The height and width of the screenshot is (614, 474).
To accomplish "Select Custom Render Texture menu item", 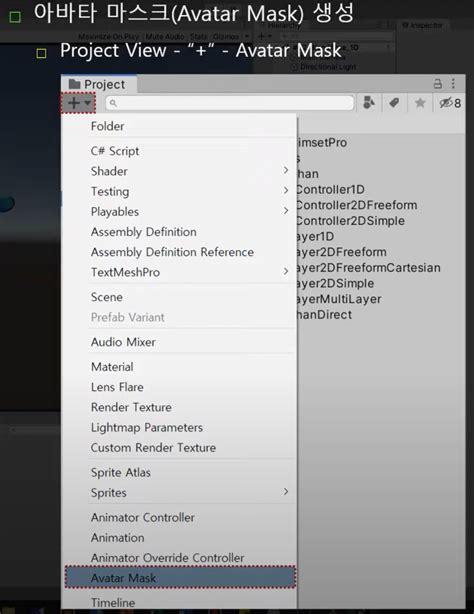I will click(180, 448).
